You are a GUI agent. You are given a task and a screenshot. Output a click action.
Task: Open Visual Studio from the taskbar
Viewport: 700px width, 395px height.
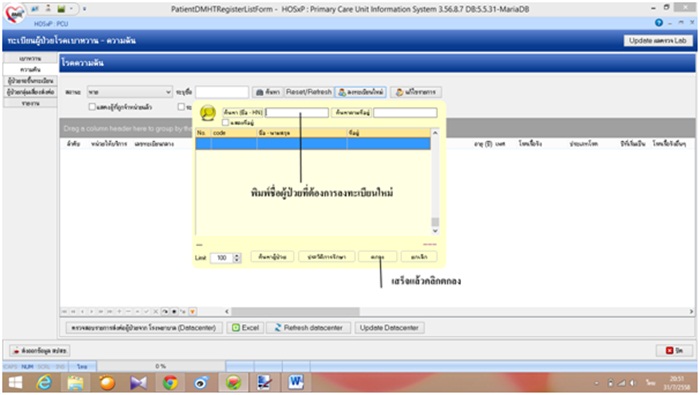coord(138,383)
